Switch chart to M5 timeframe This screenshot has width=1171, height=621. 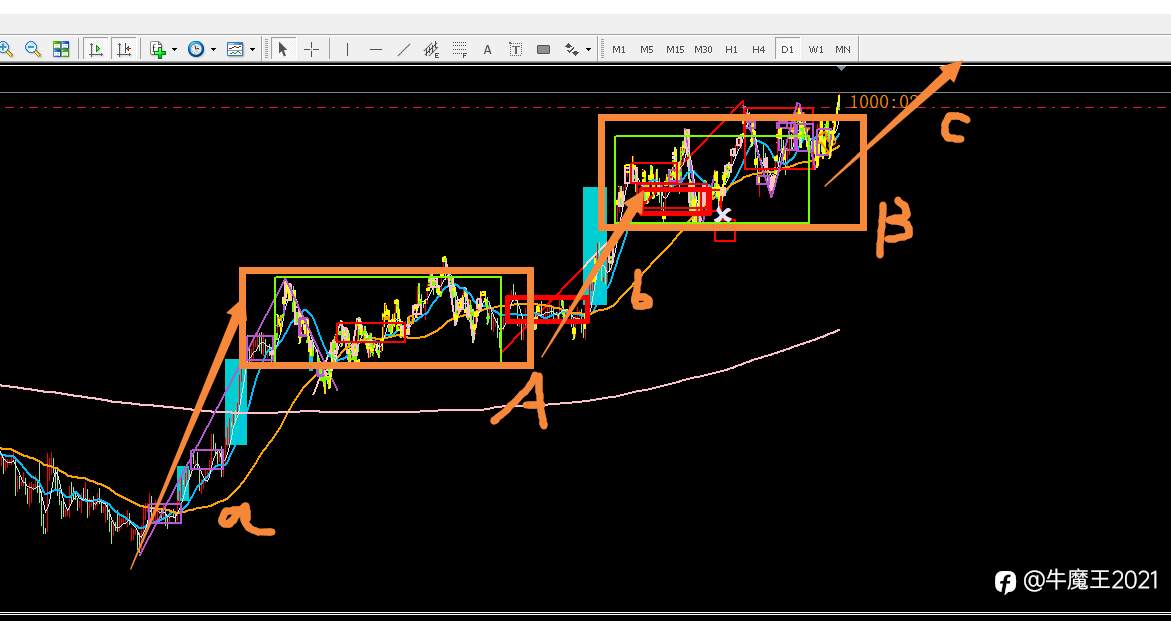pyautogui.click(x=647, y=49)
